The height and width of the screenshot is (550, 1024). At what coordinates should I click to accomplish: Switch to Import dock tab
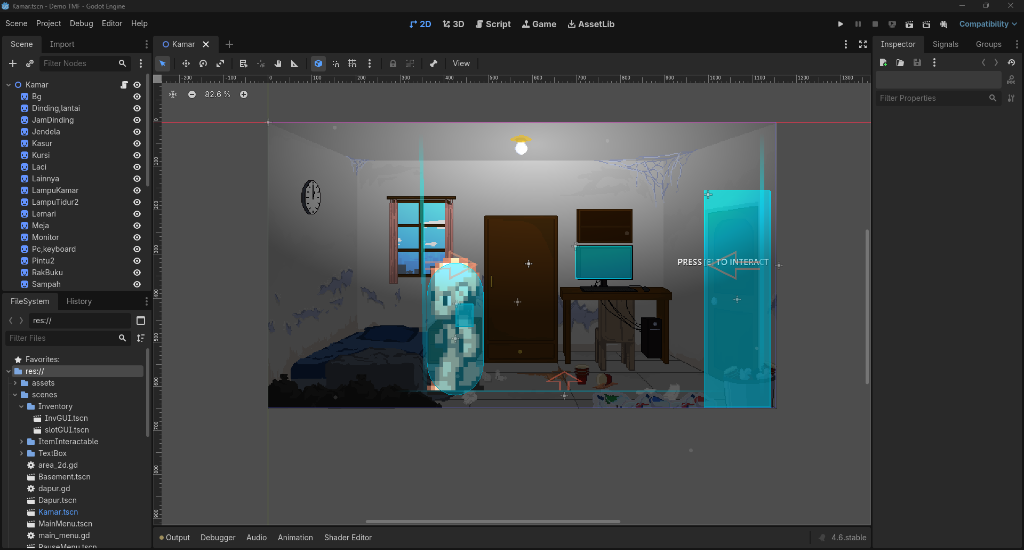pos(62,44)
